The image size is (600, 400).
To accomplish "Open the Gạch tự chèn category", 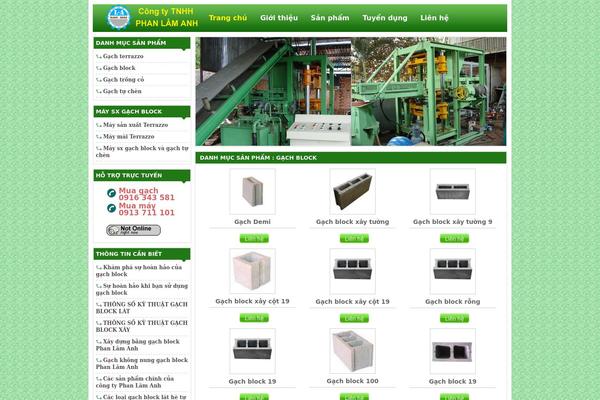I will tap(122, 91).
